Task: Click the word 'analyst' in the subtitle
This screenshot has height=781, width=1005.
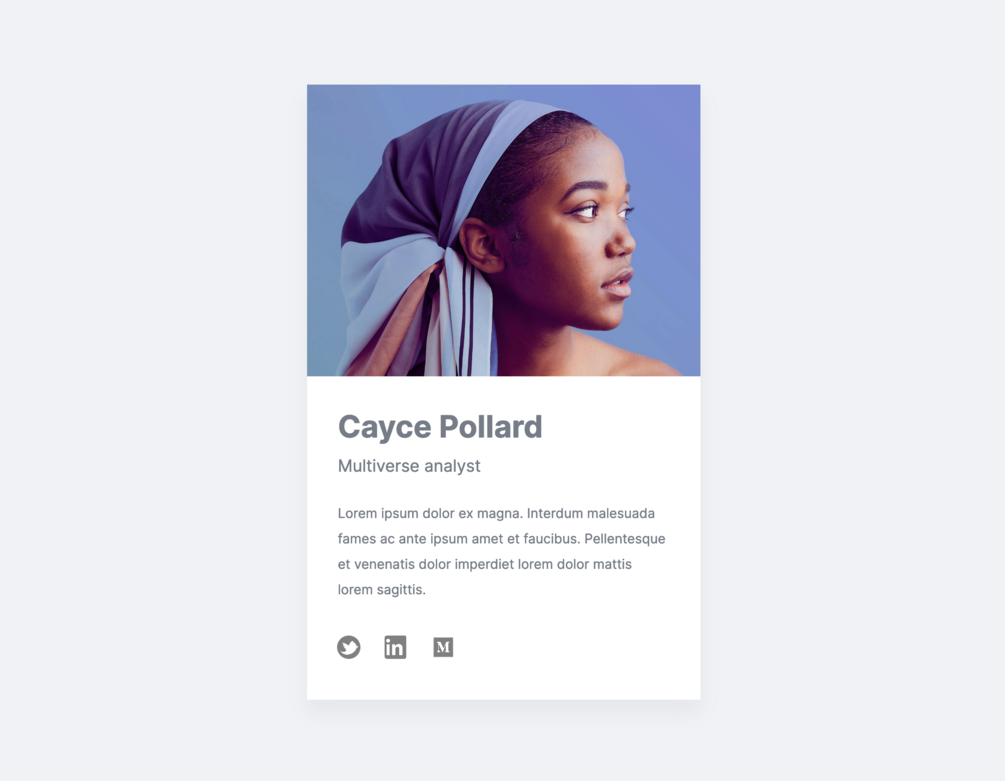Action: coord(447,466)
